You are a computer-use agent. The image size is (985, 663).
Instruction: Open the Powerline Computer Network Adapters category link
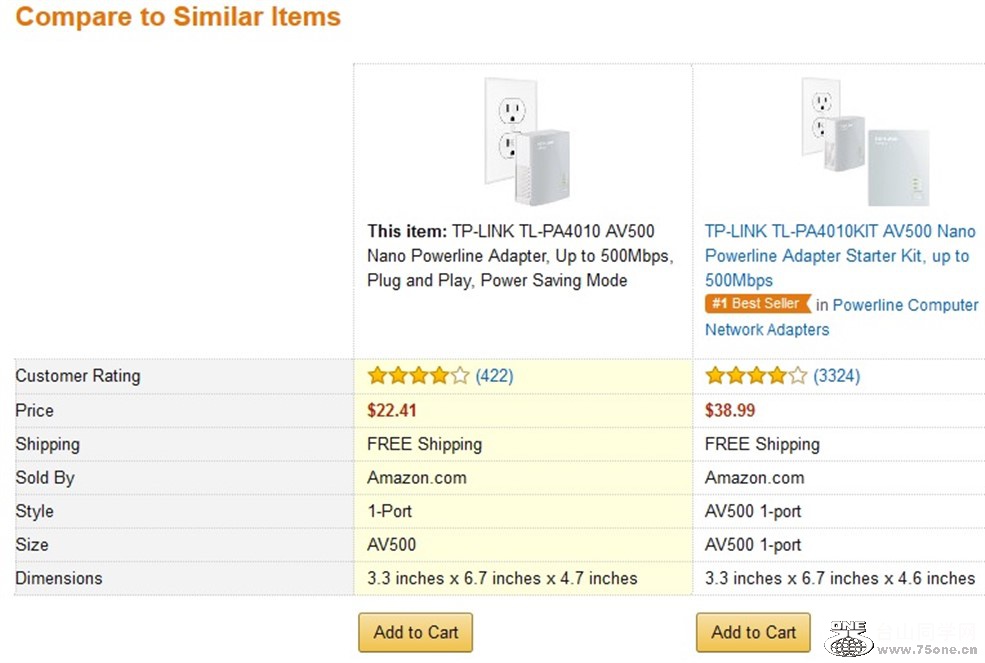point(842,317)
